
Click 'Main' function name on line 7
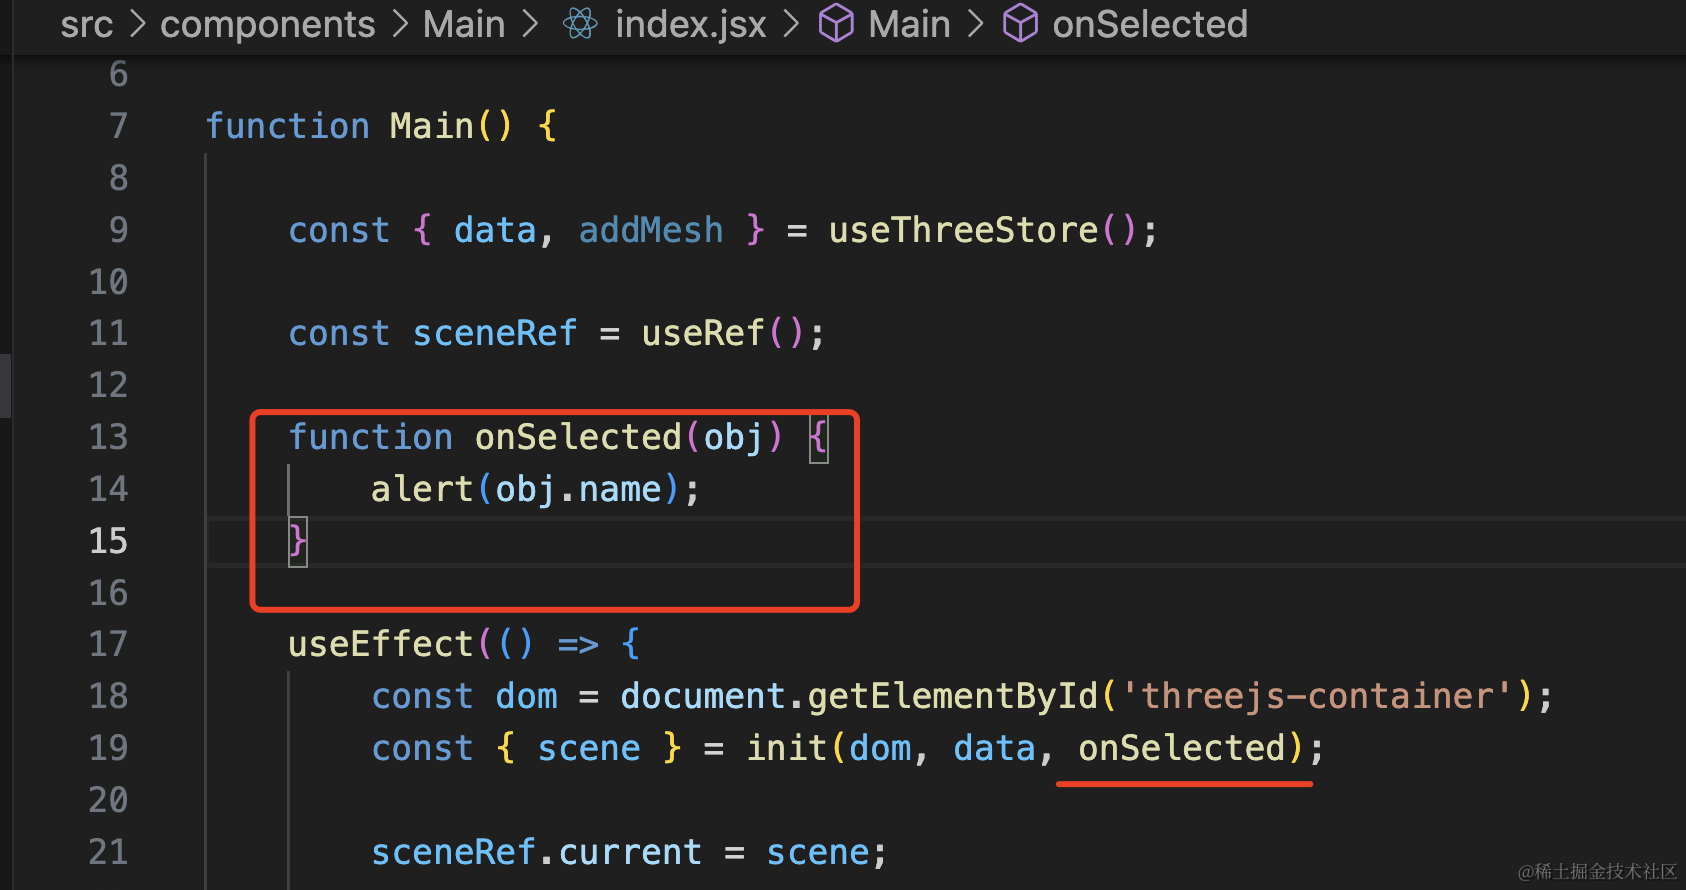pyautogui.click(x=432, y=126)
